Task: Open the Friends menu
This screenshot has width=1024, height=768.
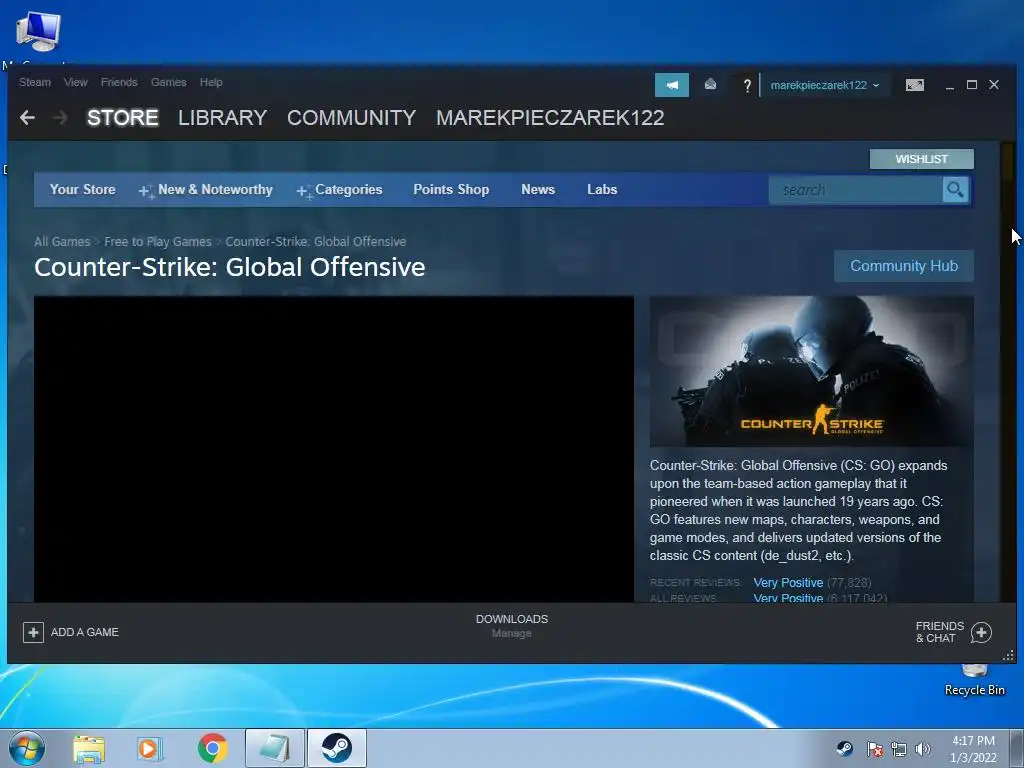Action: click(x=119, y=82)
